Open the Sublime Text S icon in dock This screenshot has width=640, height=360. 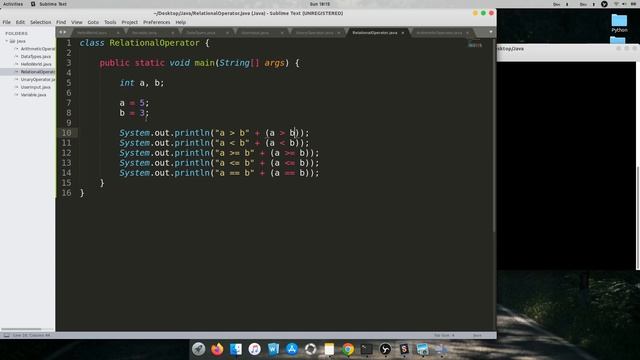pyautogui.click(x=404, y=349)
